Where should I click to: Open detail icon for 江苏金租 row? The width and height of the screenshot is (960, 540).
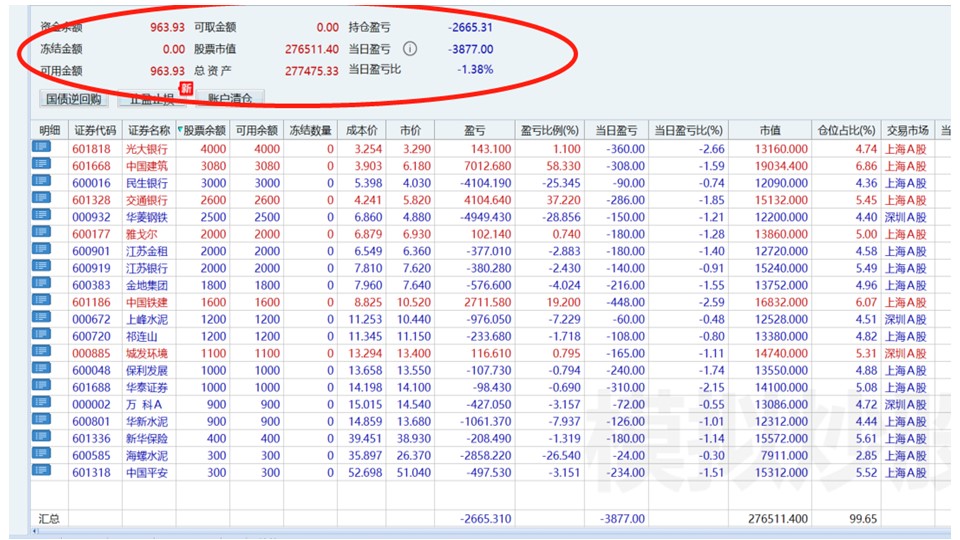[x=42, y=249]
